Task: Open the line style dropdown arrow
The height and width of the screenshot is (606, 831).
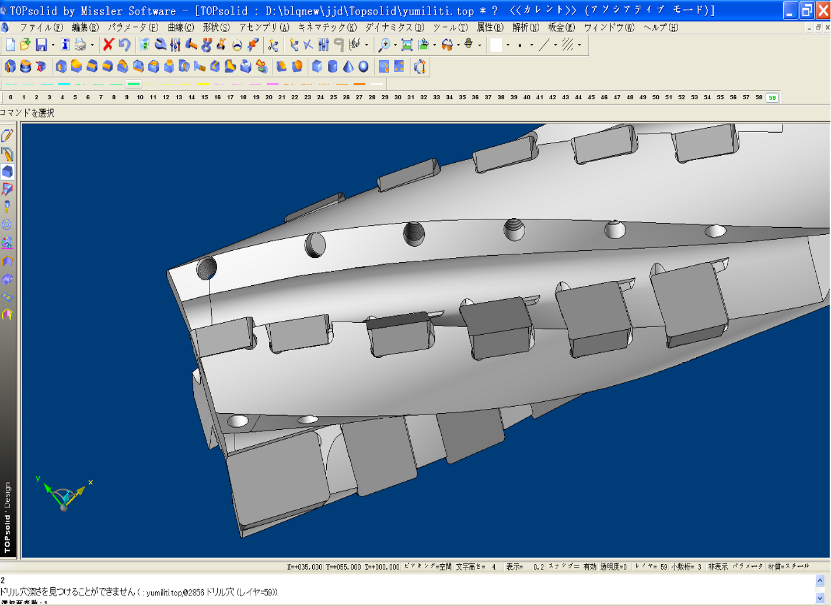Action: [555, 45]
